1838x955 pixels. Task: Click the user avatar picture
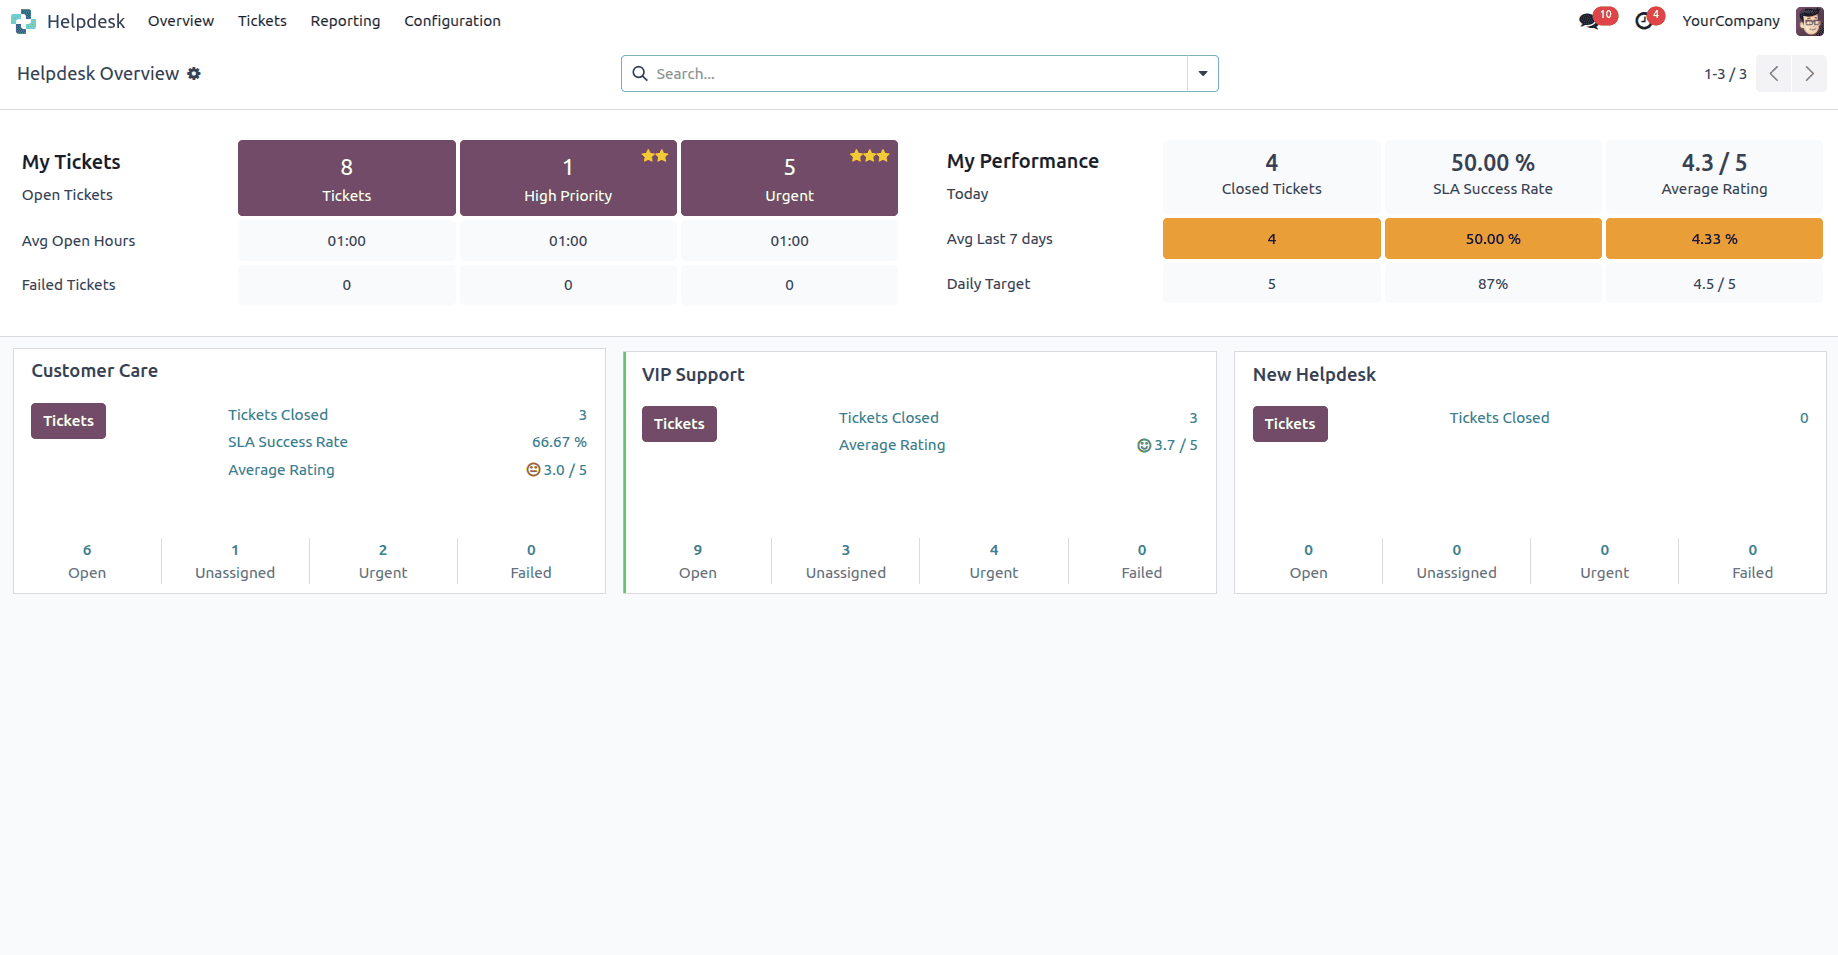point(1809,21)
